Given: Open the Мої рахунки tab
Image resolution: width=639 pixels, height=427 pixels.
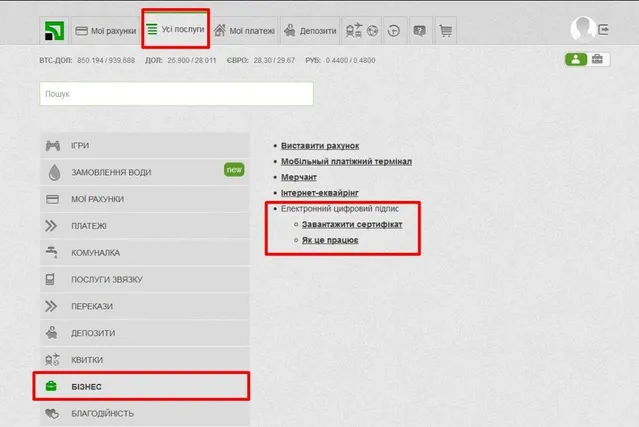Looking at the screenshot, I should pos(104,31).
